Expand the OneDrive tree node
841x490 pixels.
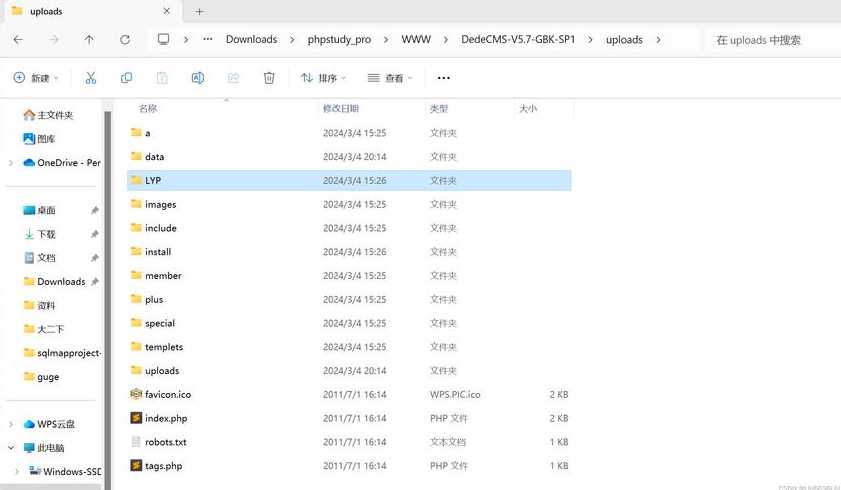coord(11,162)
